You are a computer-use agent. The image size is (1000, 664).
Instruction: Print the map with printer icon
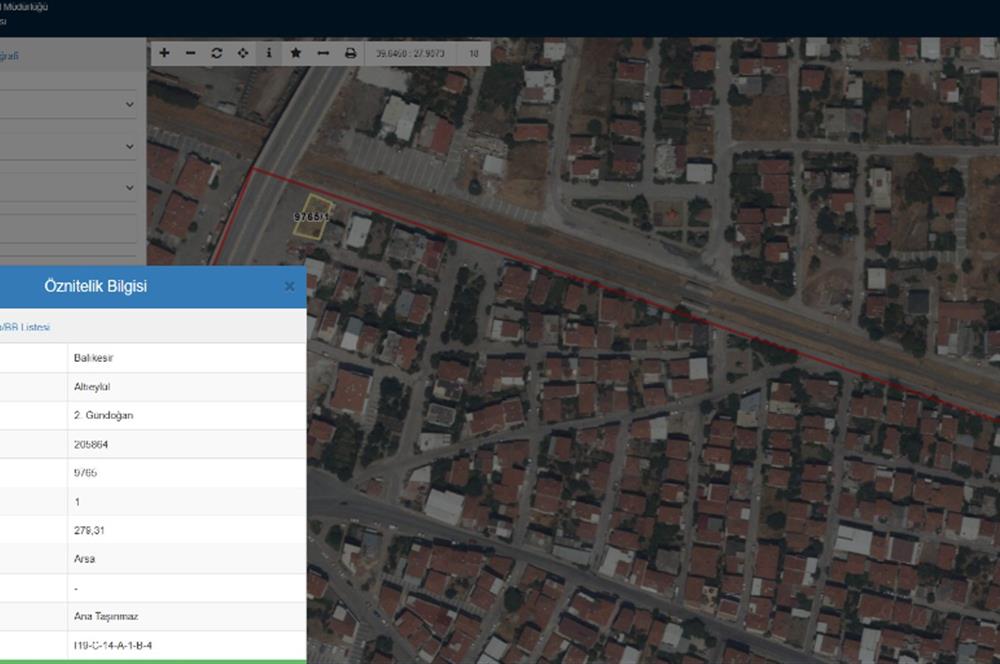pyautogui.click(x=350, y=53)
